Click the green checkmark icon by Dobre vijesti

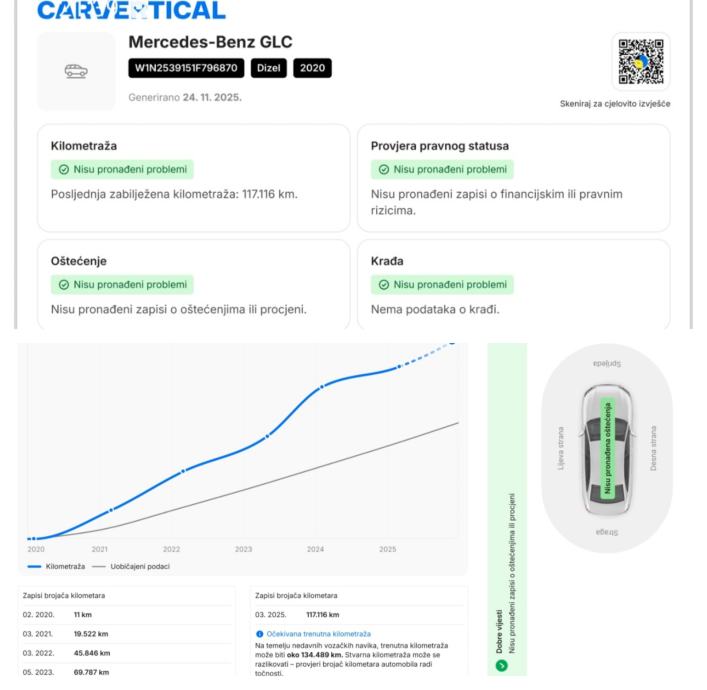tap(501, 664)
